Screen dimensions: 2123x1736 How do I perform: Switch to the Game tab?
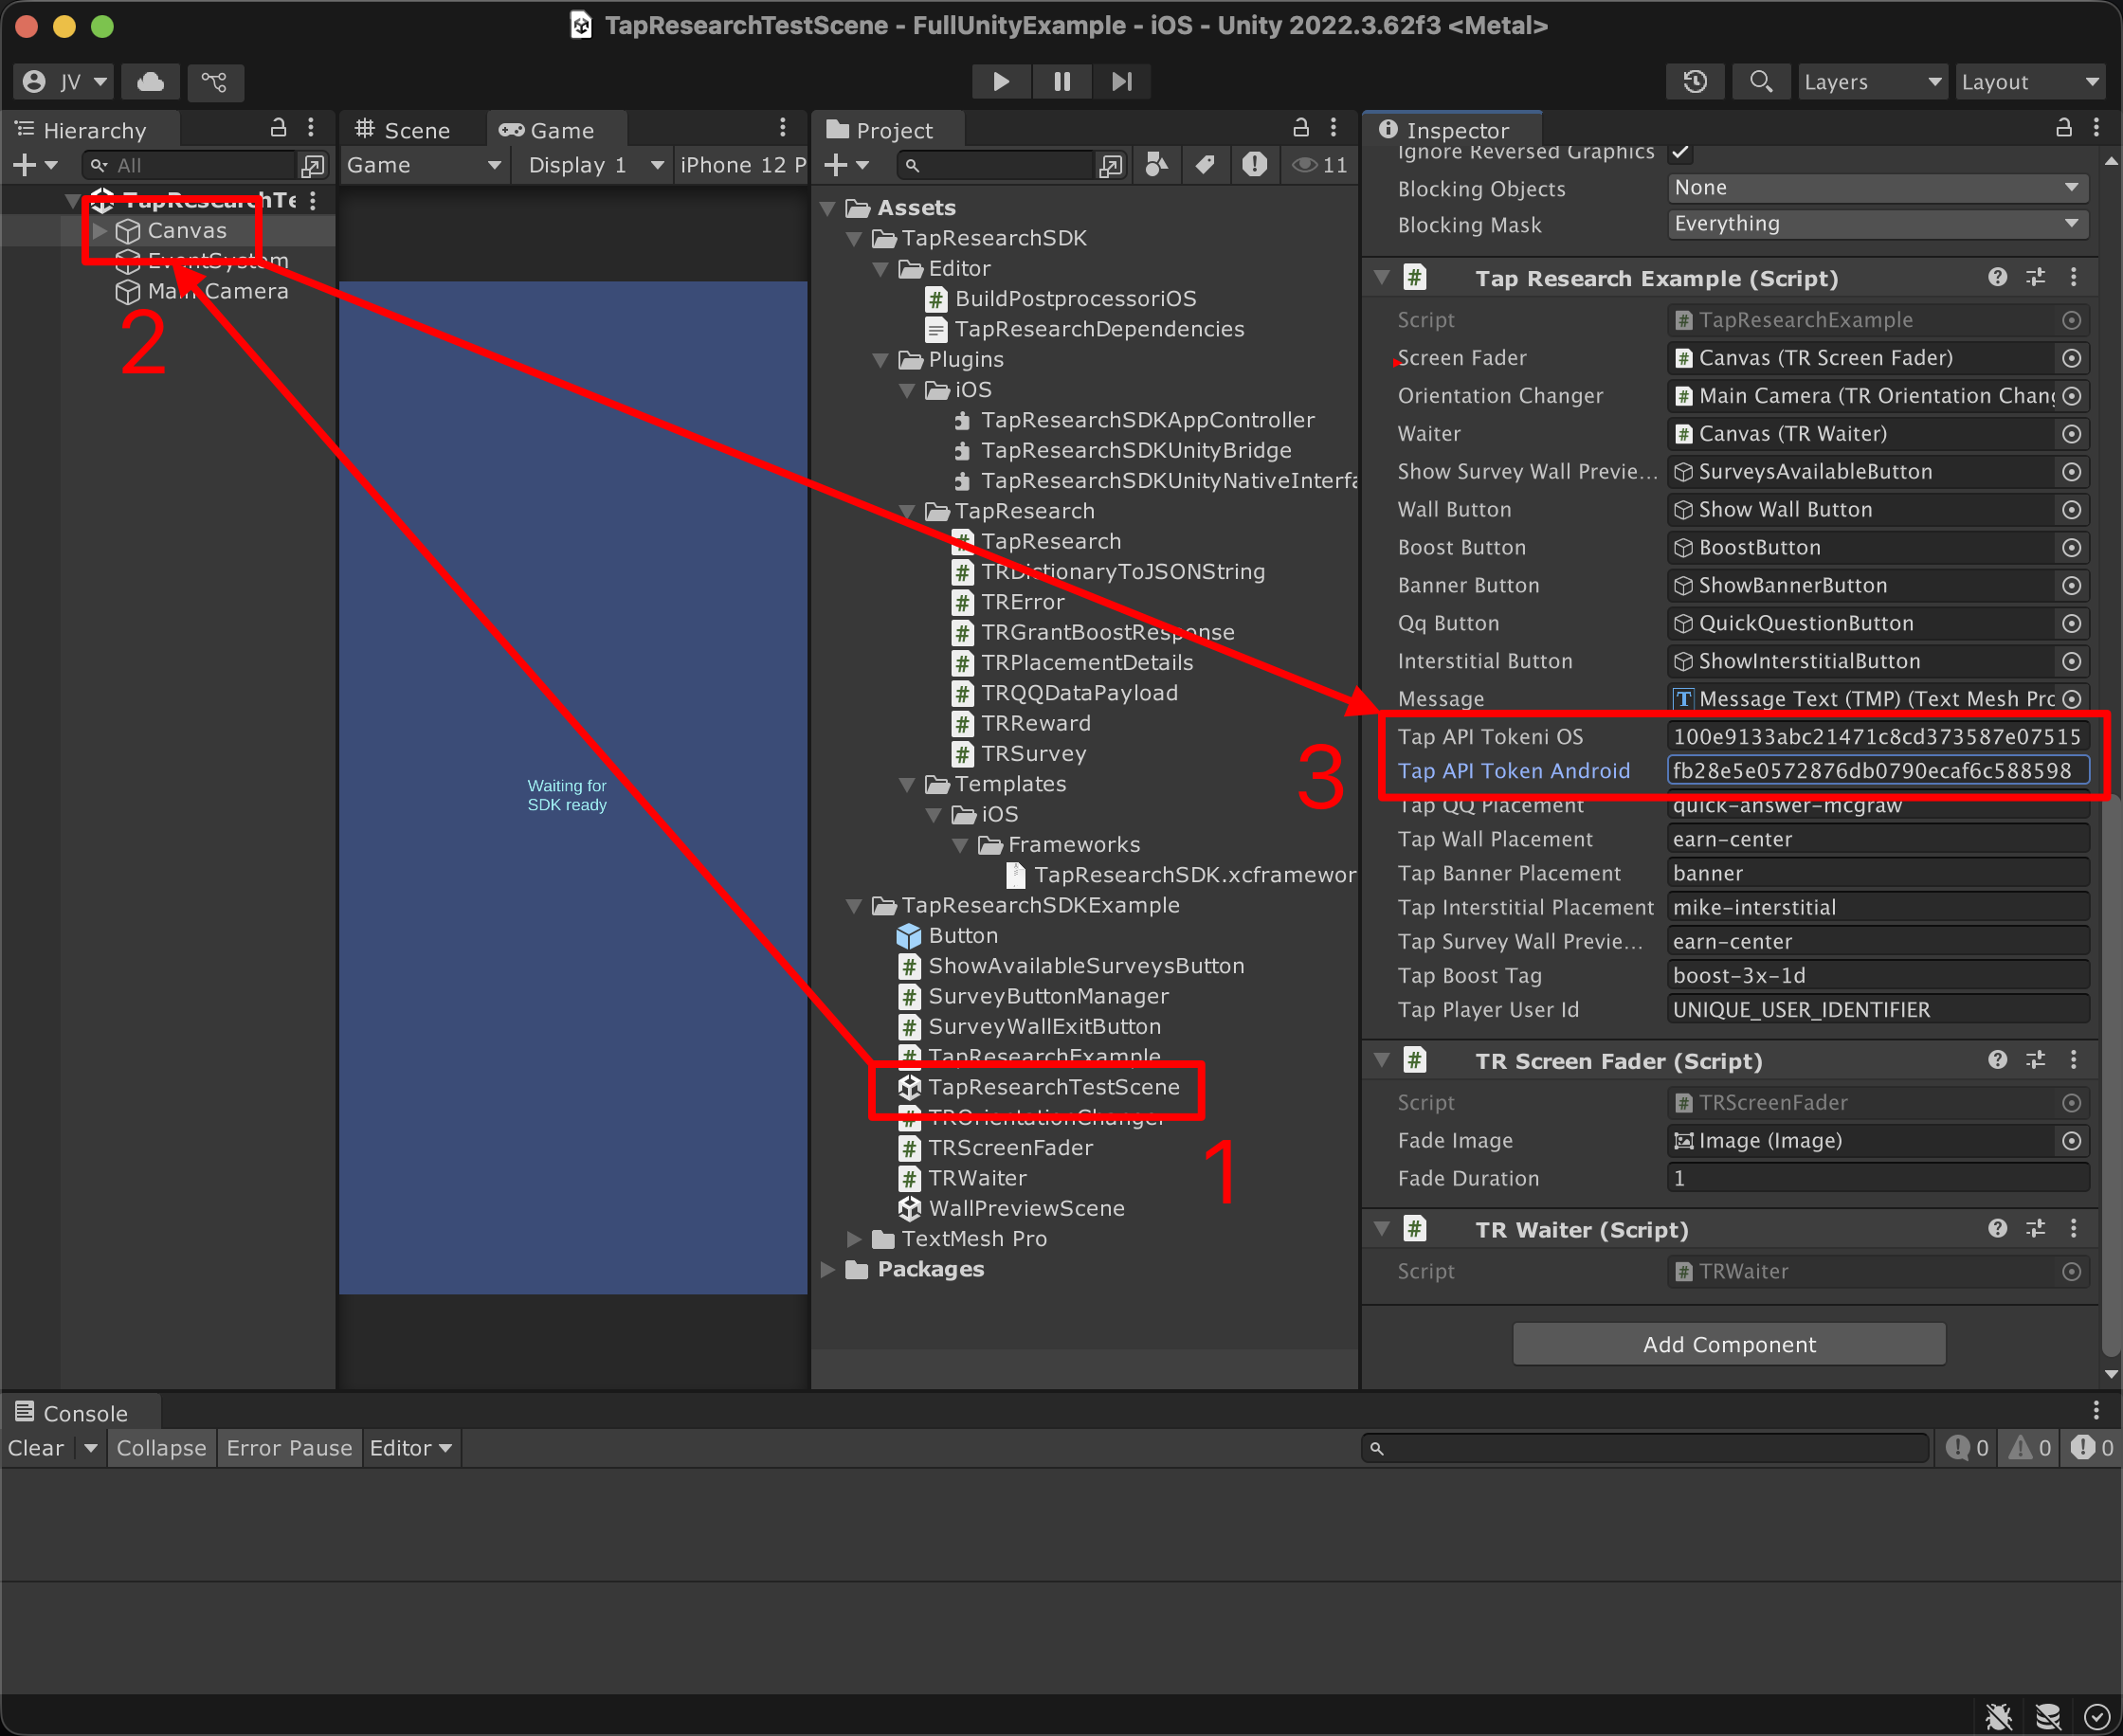(547, 130)
